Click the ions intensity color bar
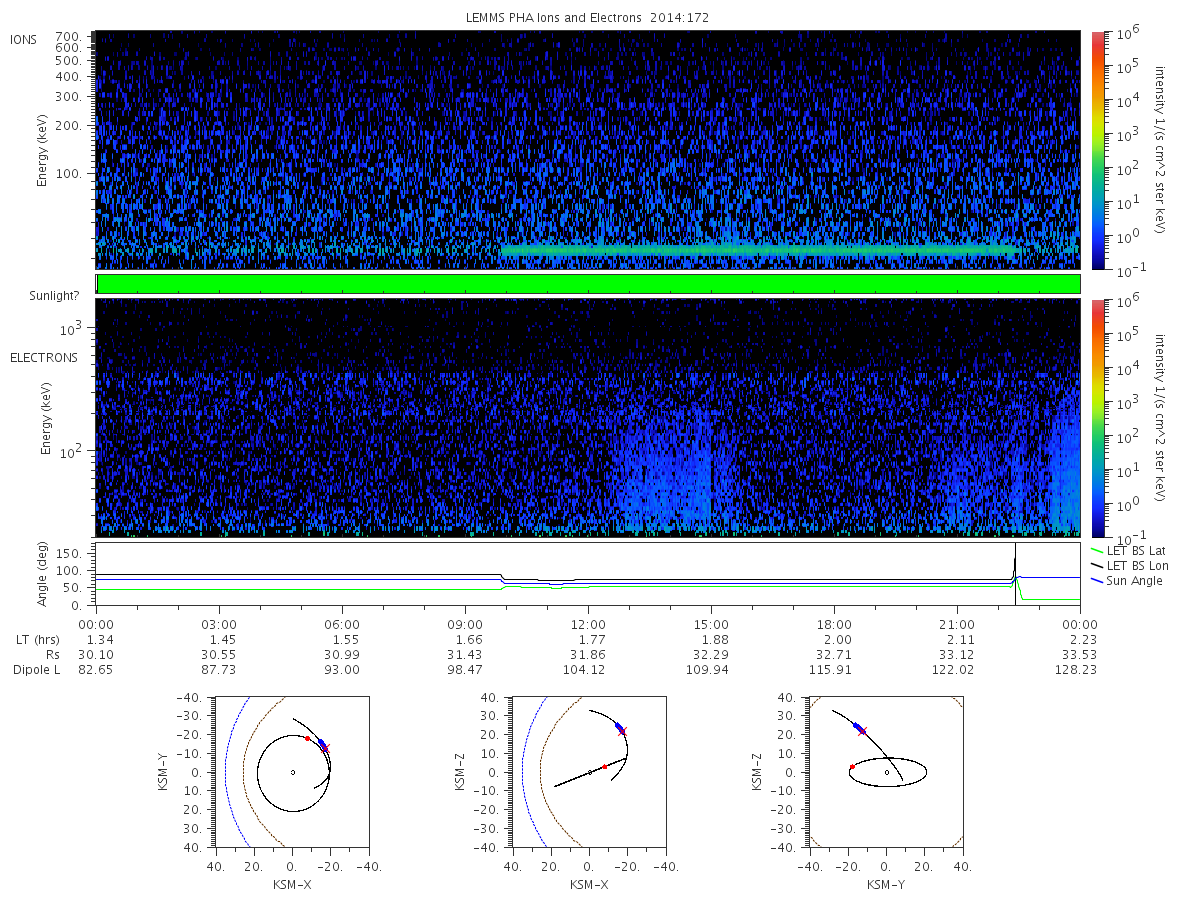Image resolution: width=1200 pixels, height=900 pixels. click(x=1097, y=149)
